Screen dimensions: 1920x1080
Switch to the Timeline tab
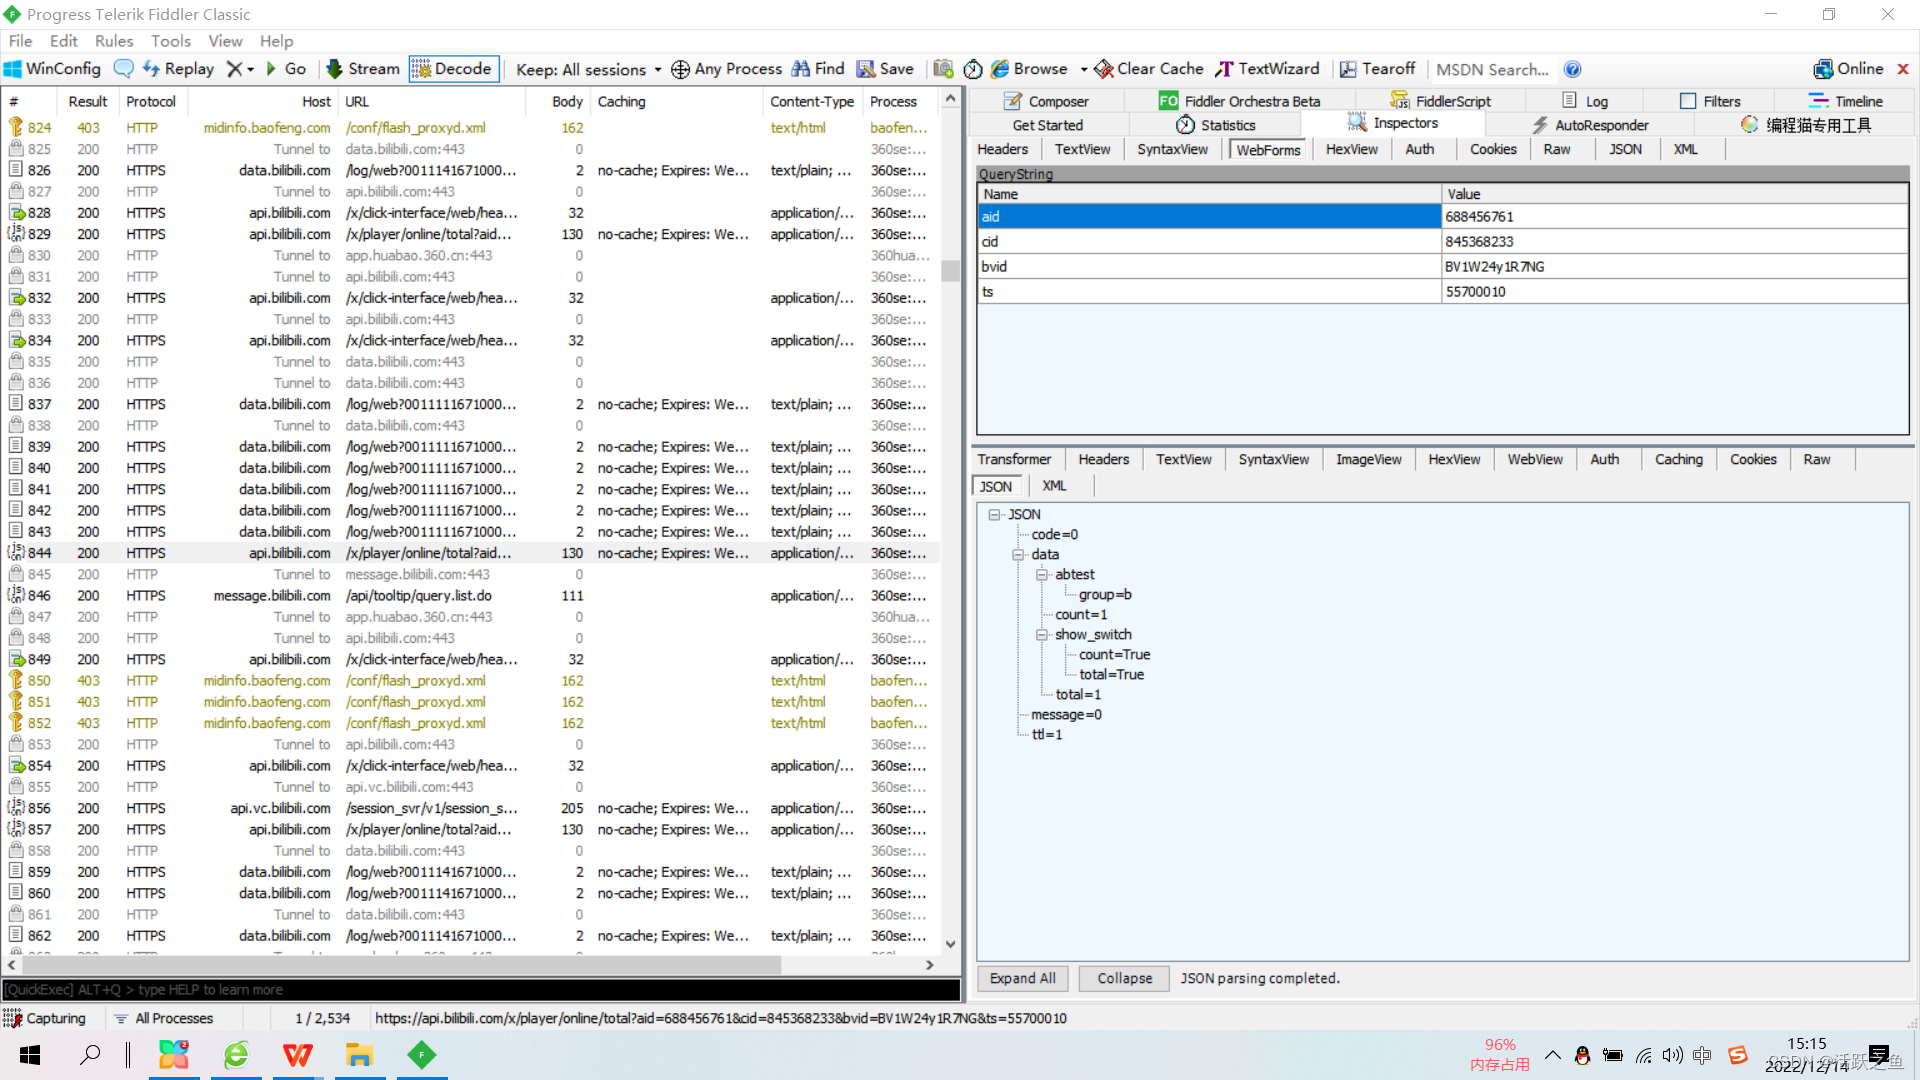(x=1845, y=101)
